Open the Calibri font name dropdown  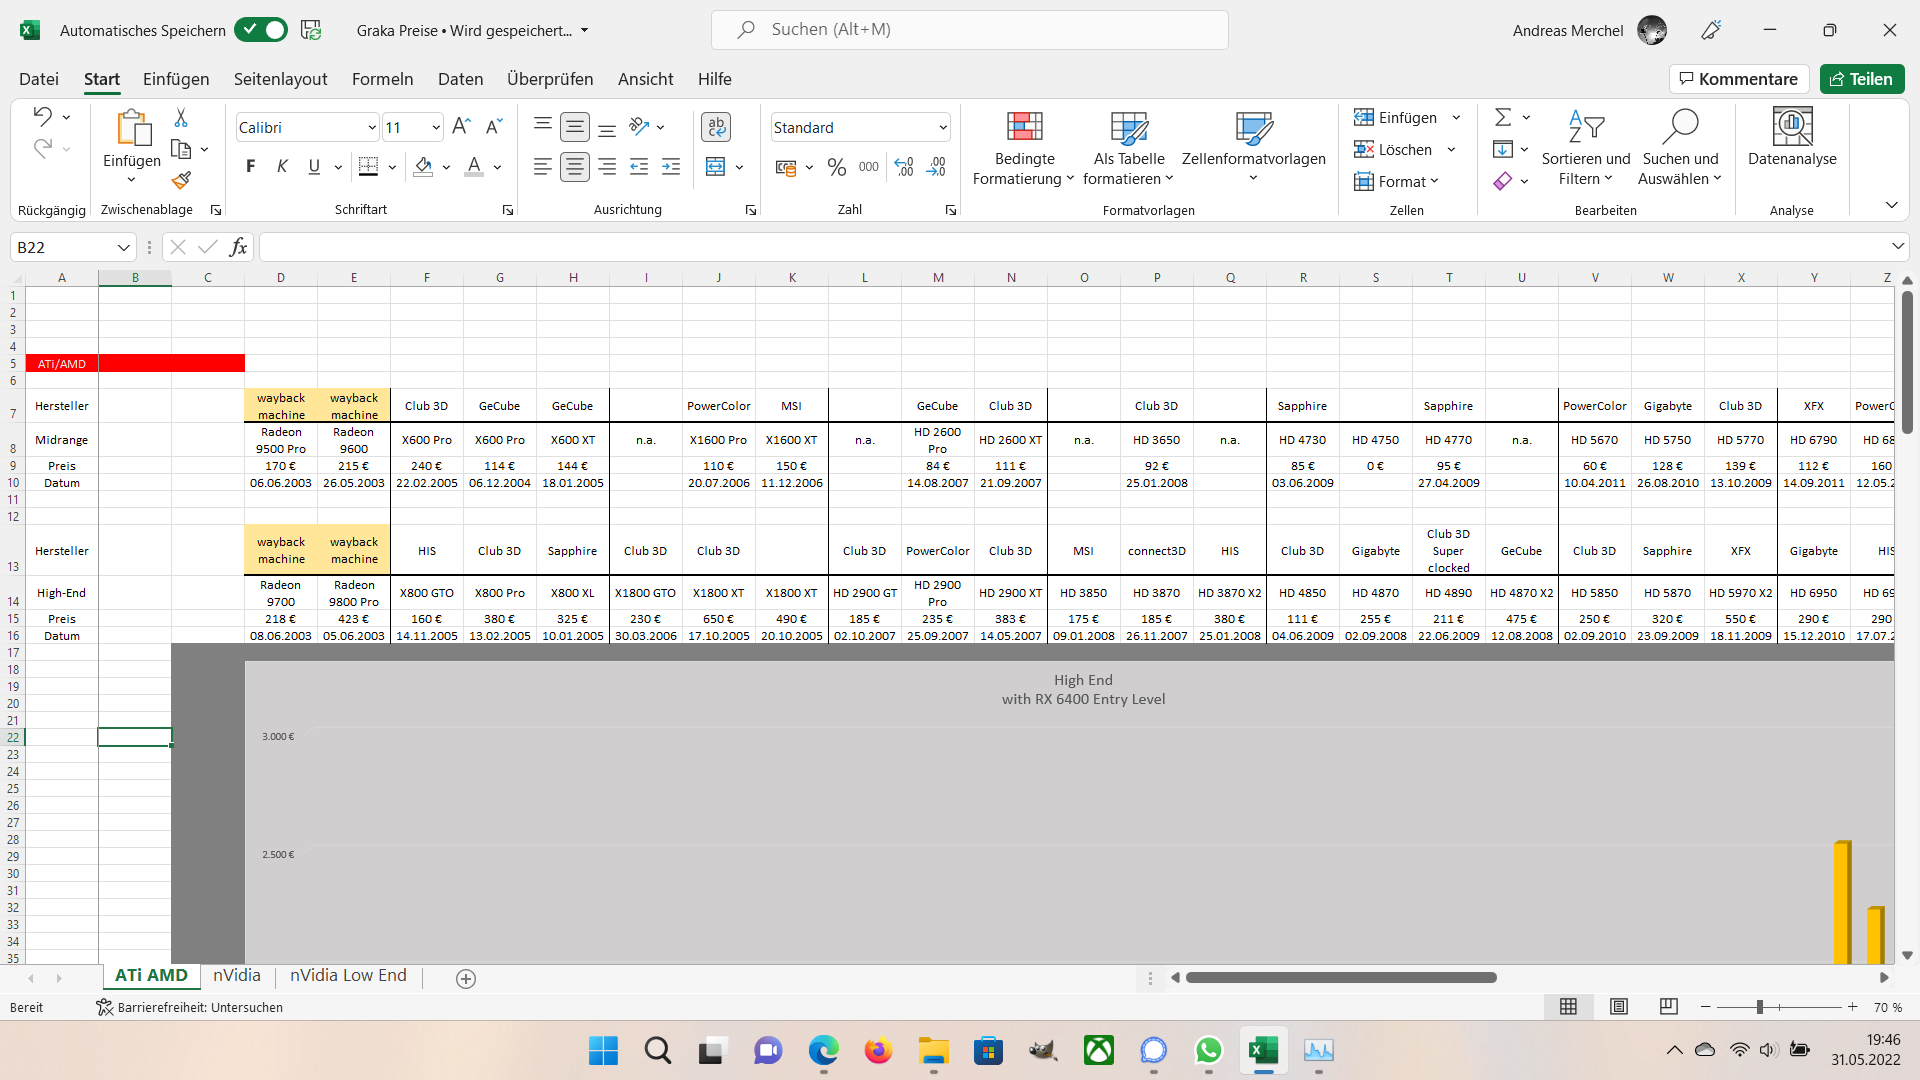point(372,127)
